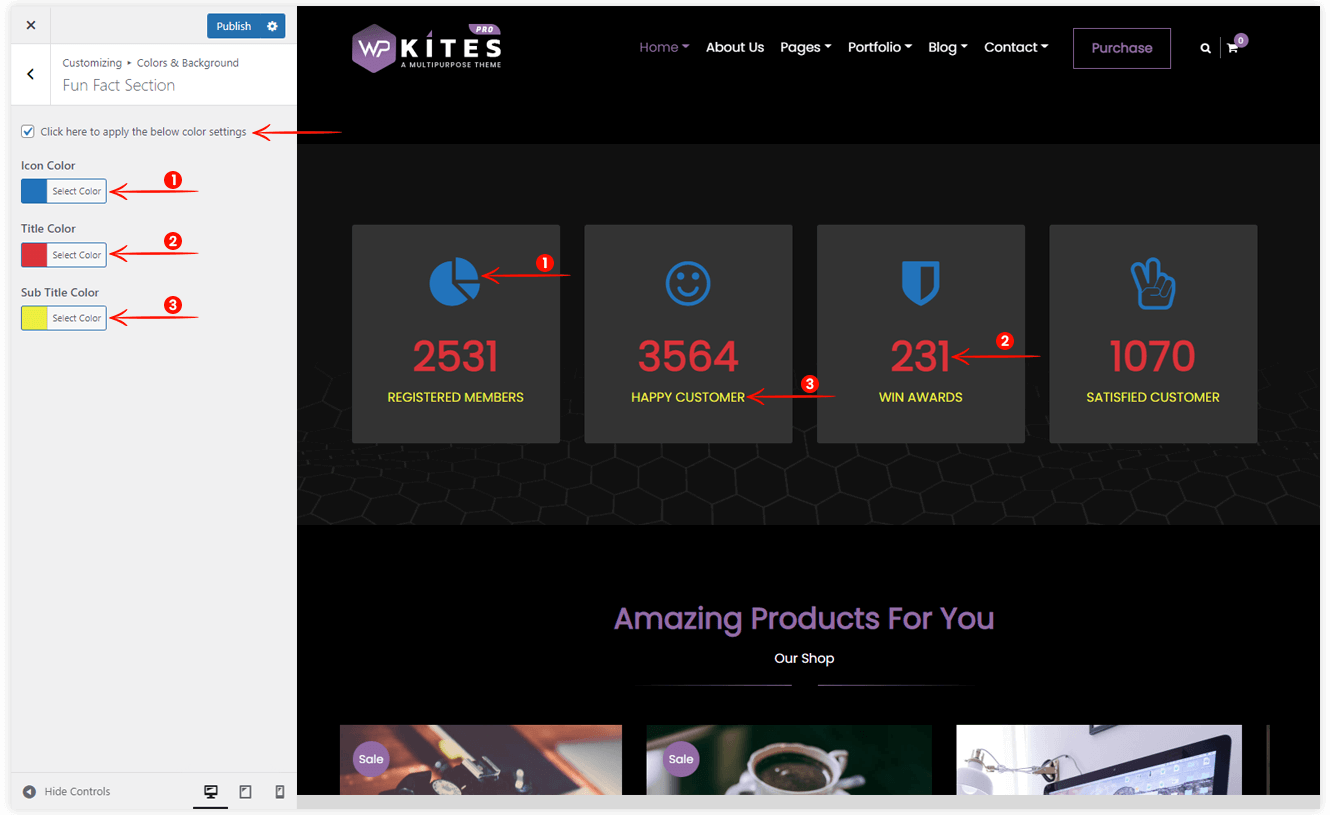Viewport: 1330px width, 815px height.
Task: Switch to mobile preview icon
Action: [x=279, y=792]
